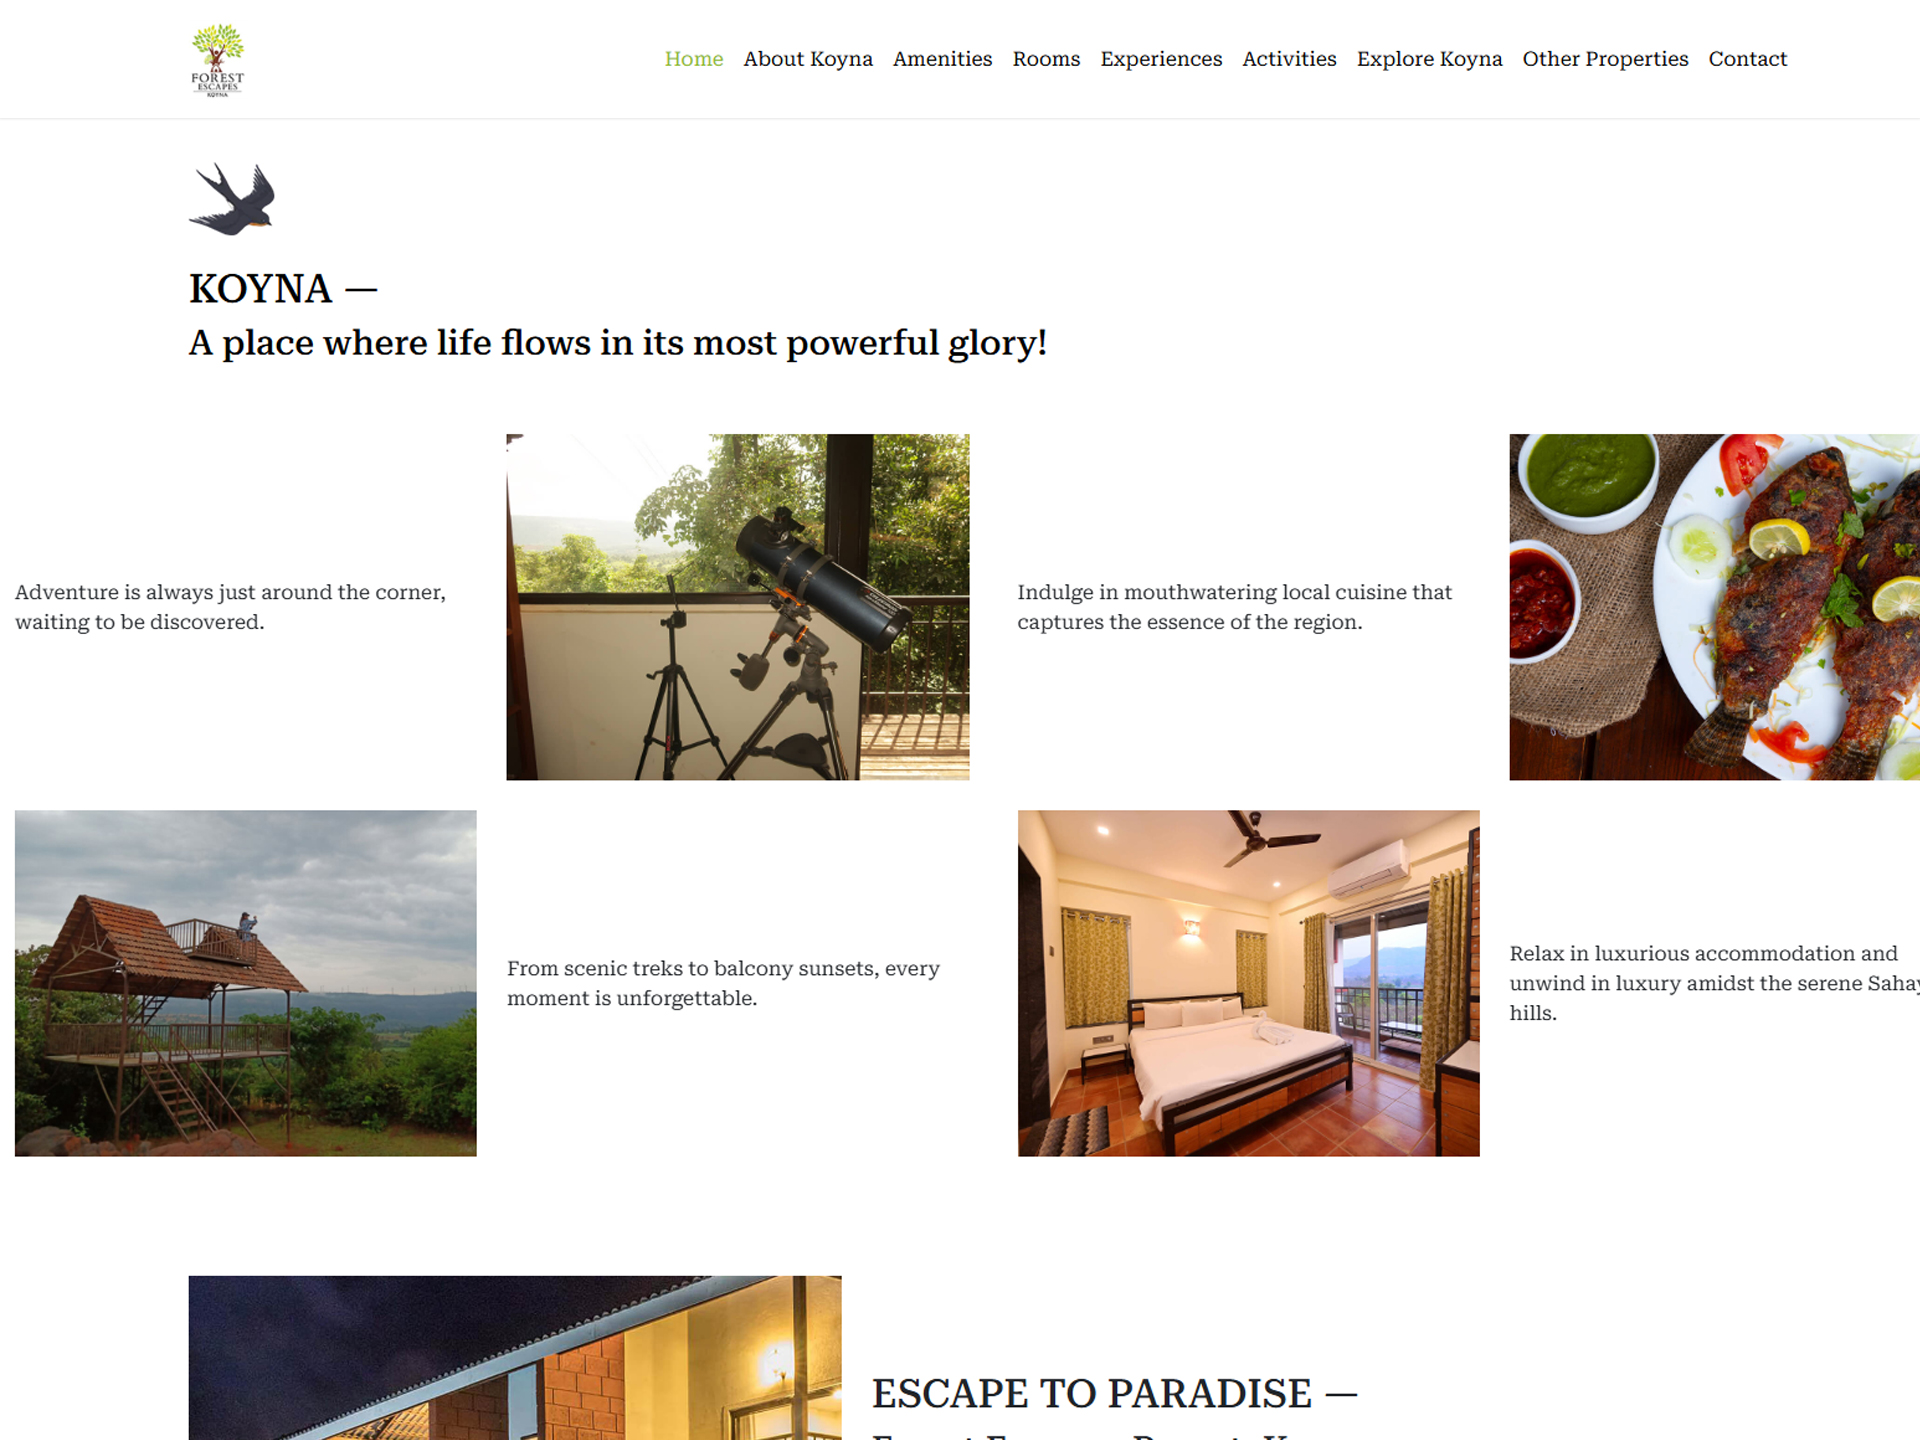The image size is (1920, 1440).
Task: View the wooden watchtower photo
Action: tap(246, 983)
